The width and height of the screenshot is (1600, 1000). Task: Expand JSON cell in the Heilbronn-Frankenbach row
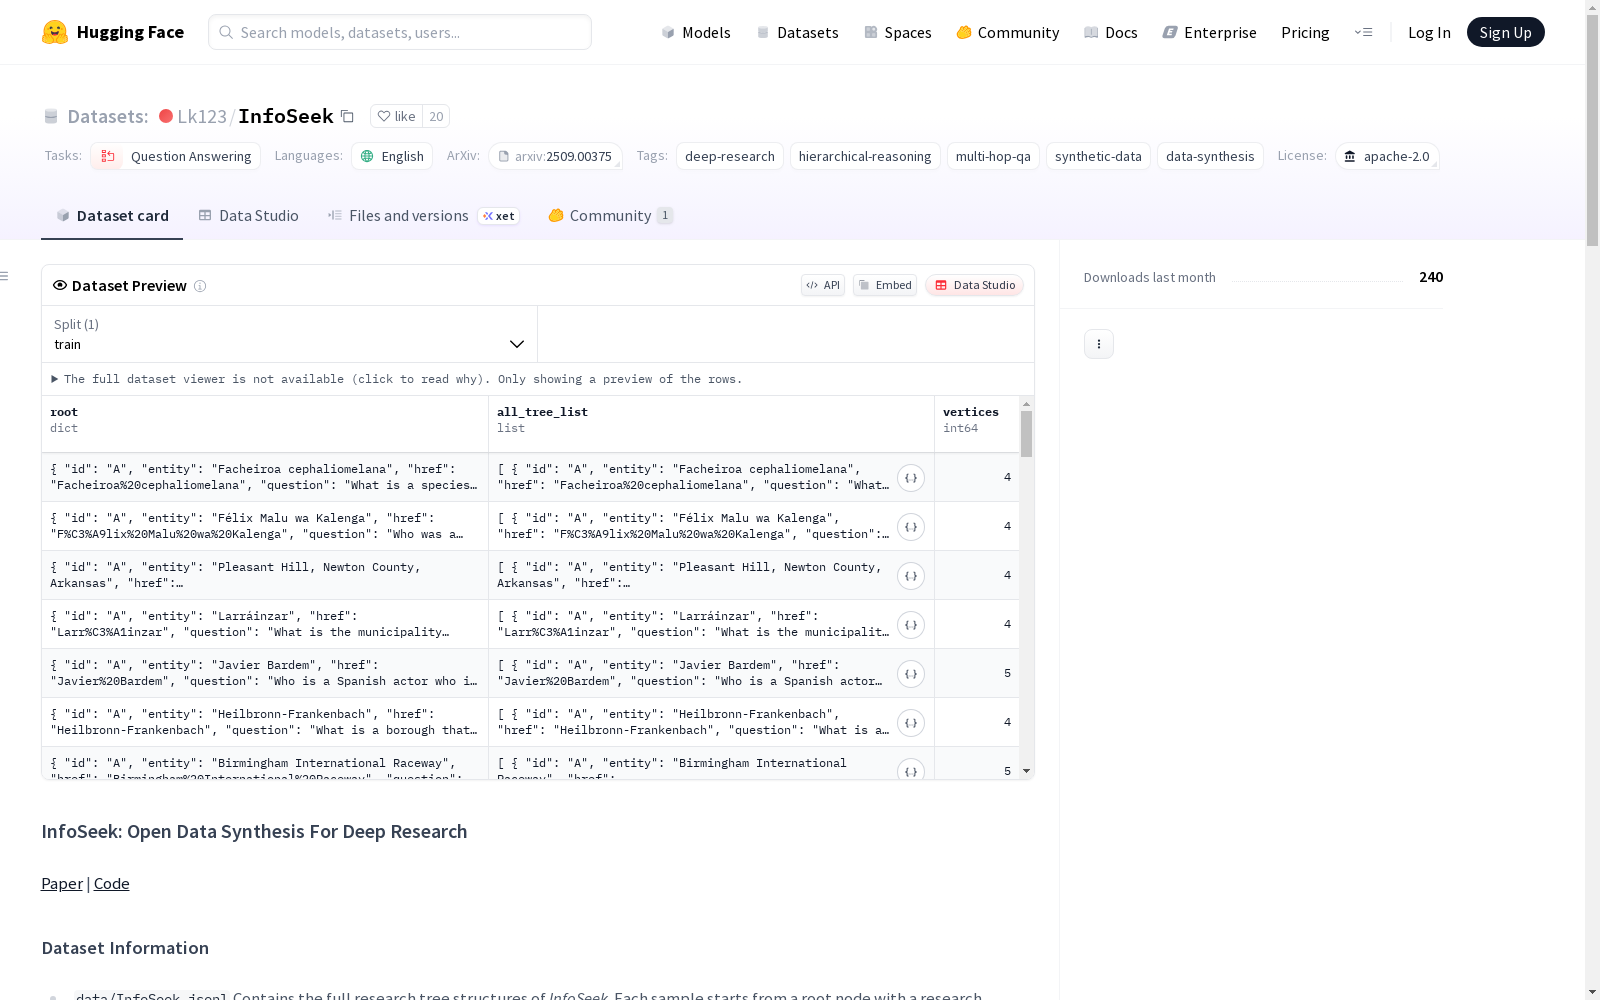click(910, 723)
